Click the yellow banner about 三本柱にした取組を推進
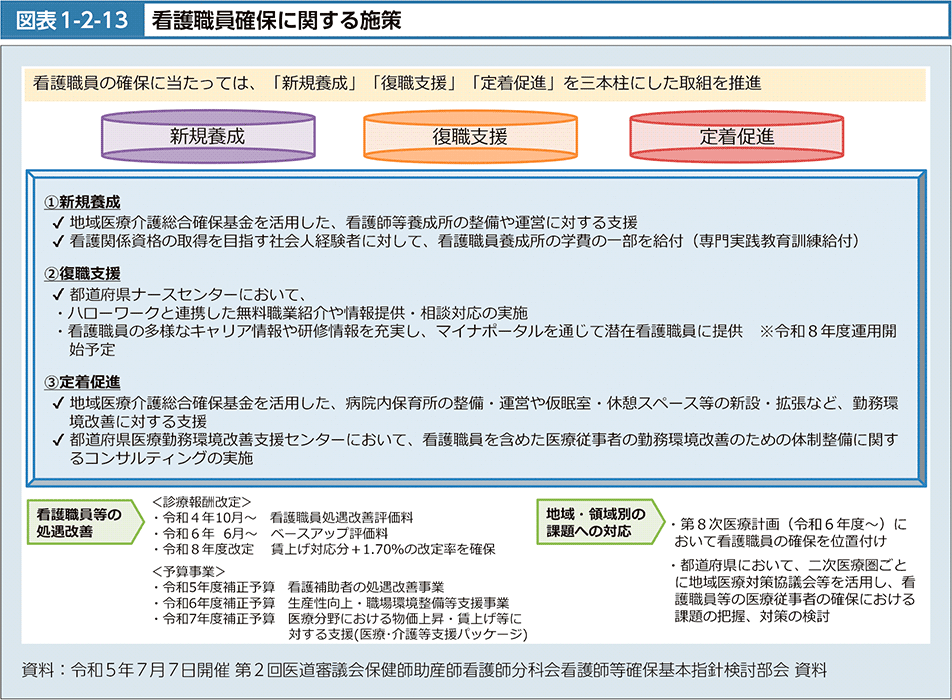Screen dimensions: 952x700 pos(475,83)
